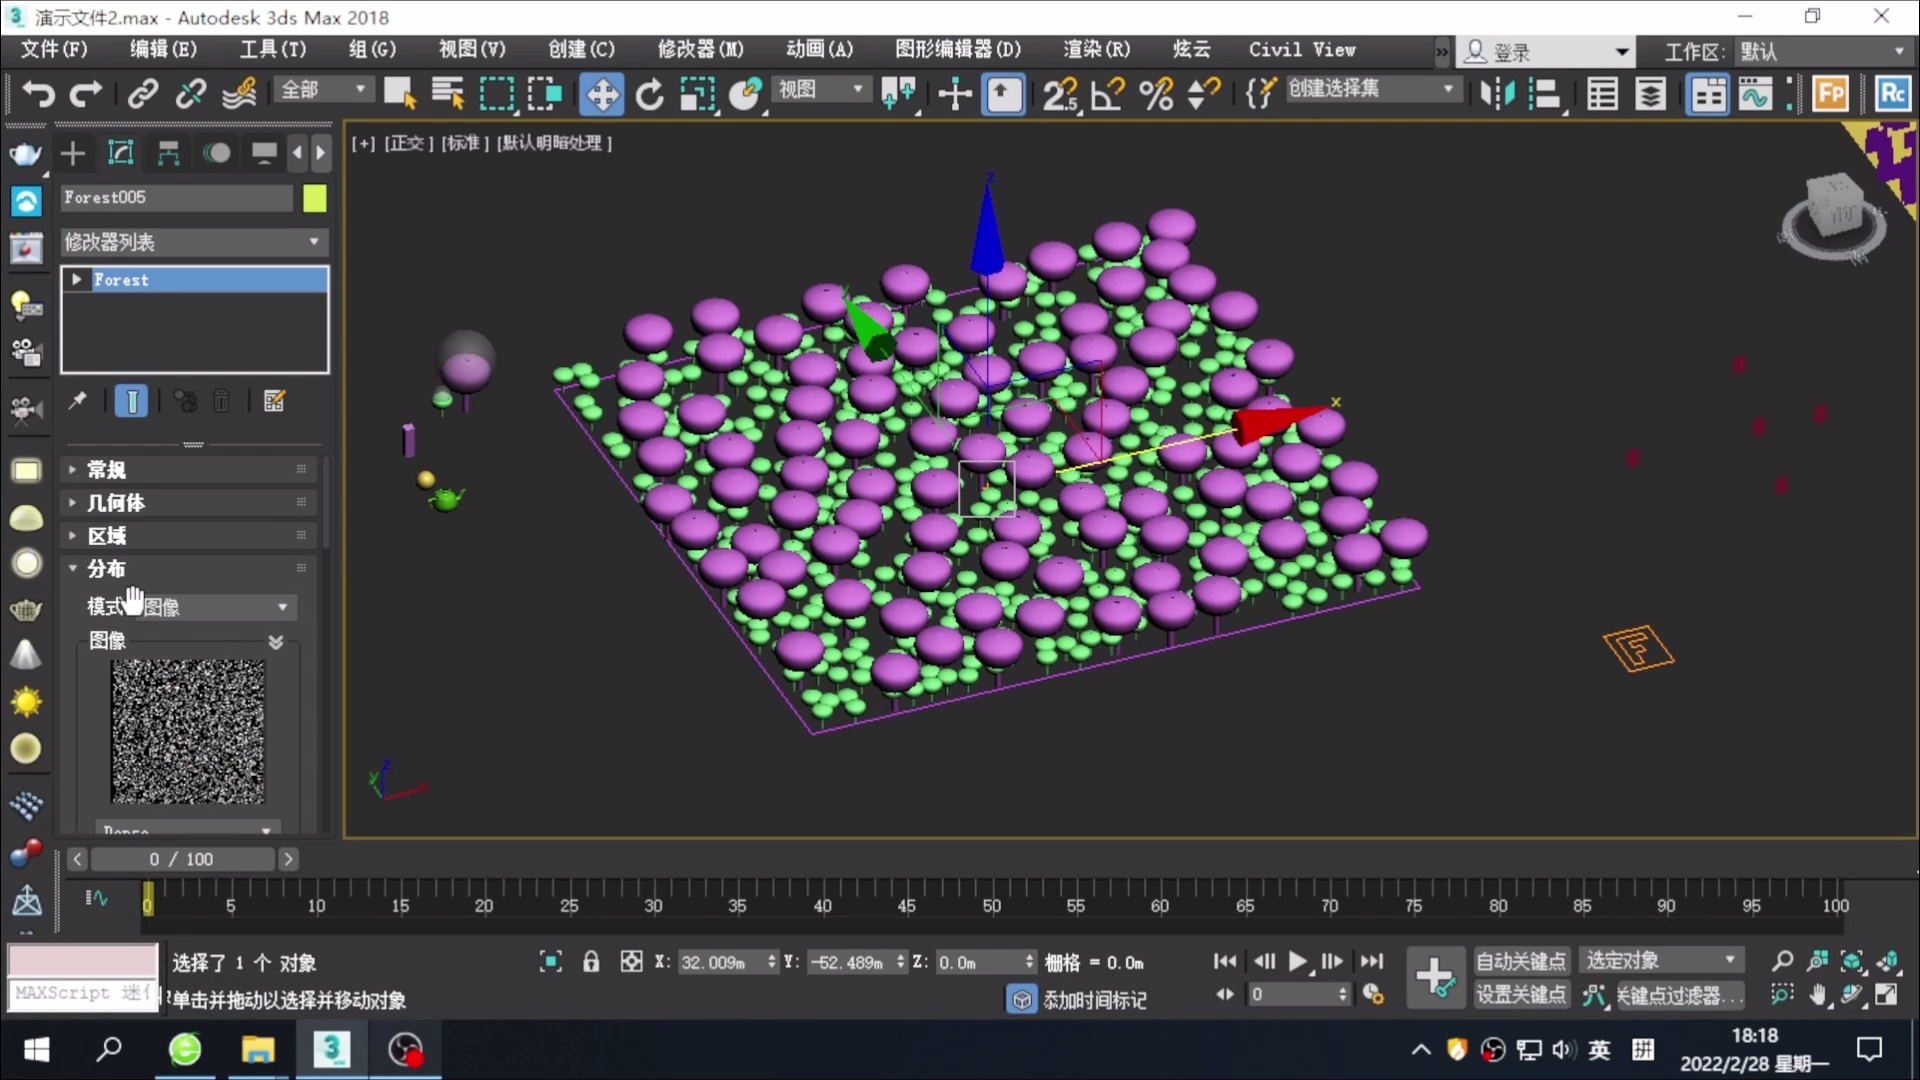Click the 设置关键点 button

click(1520, 995)
